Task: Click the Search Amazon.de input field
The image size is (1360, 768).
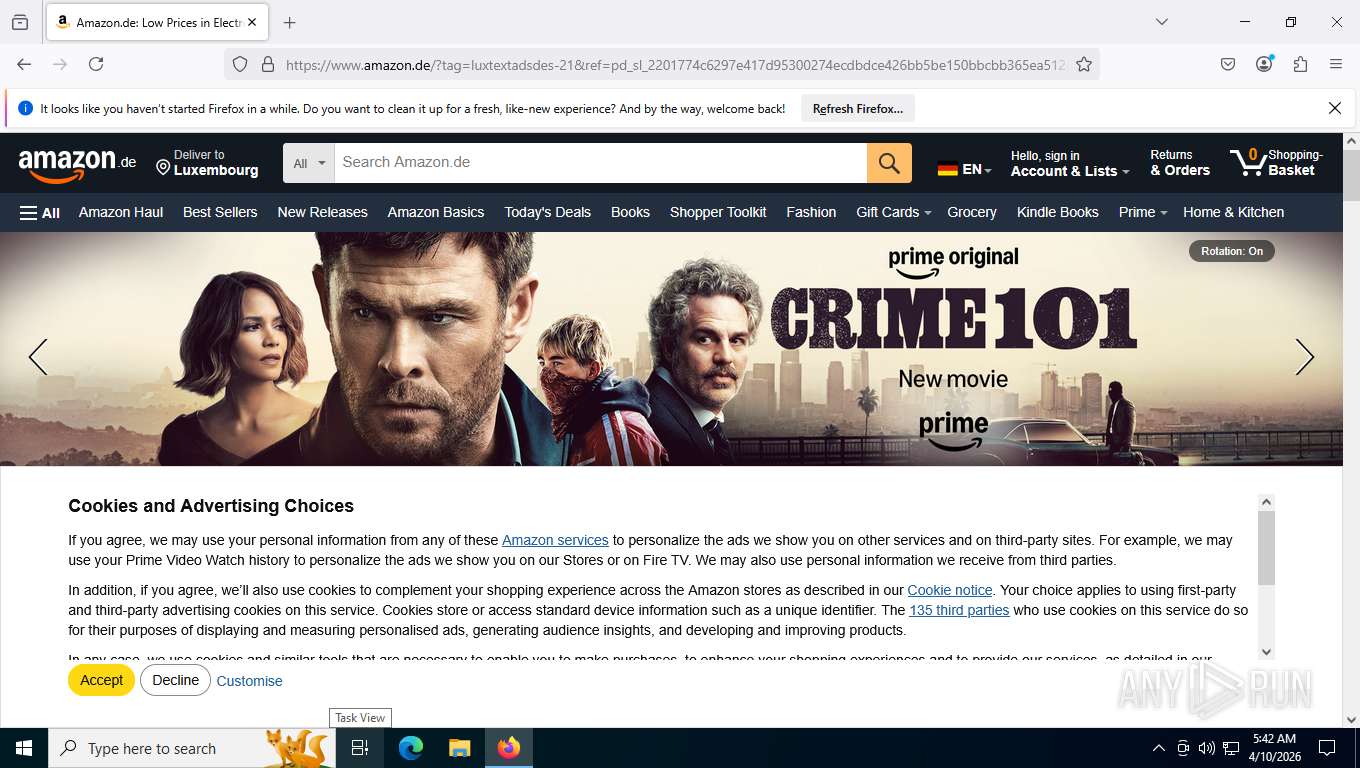Action: coord(600,163)
